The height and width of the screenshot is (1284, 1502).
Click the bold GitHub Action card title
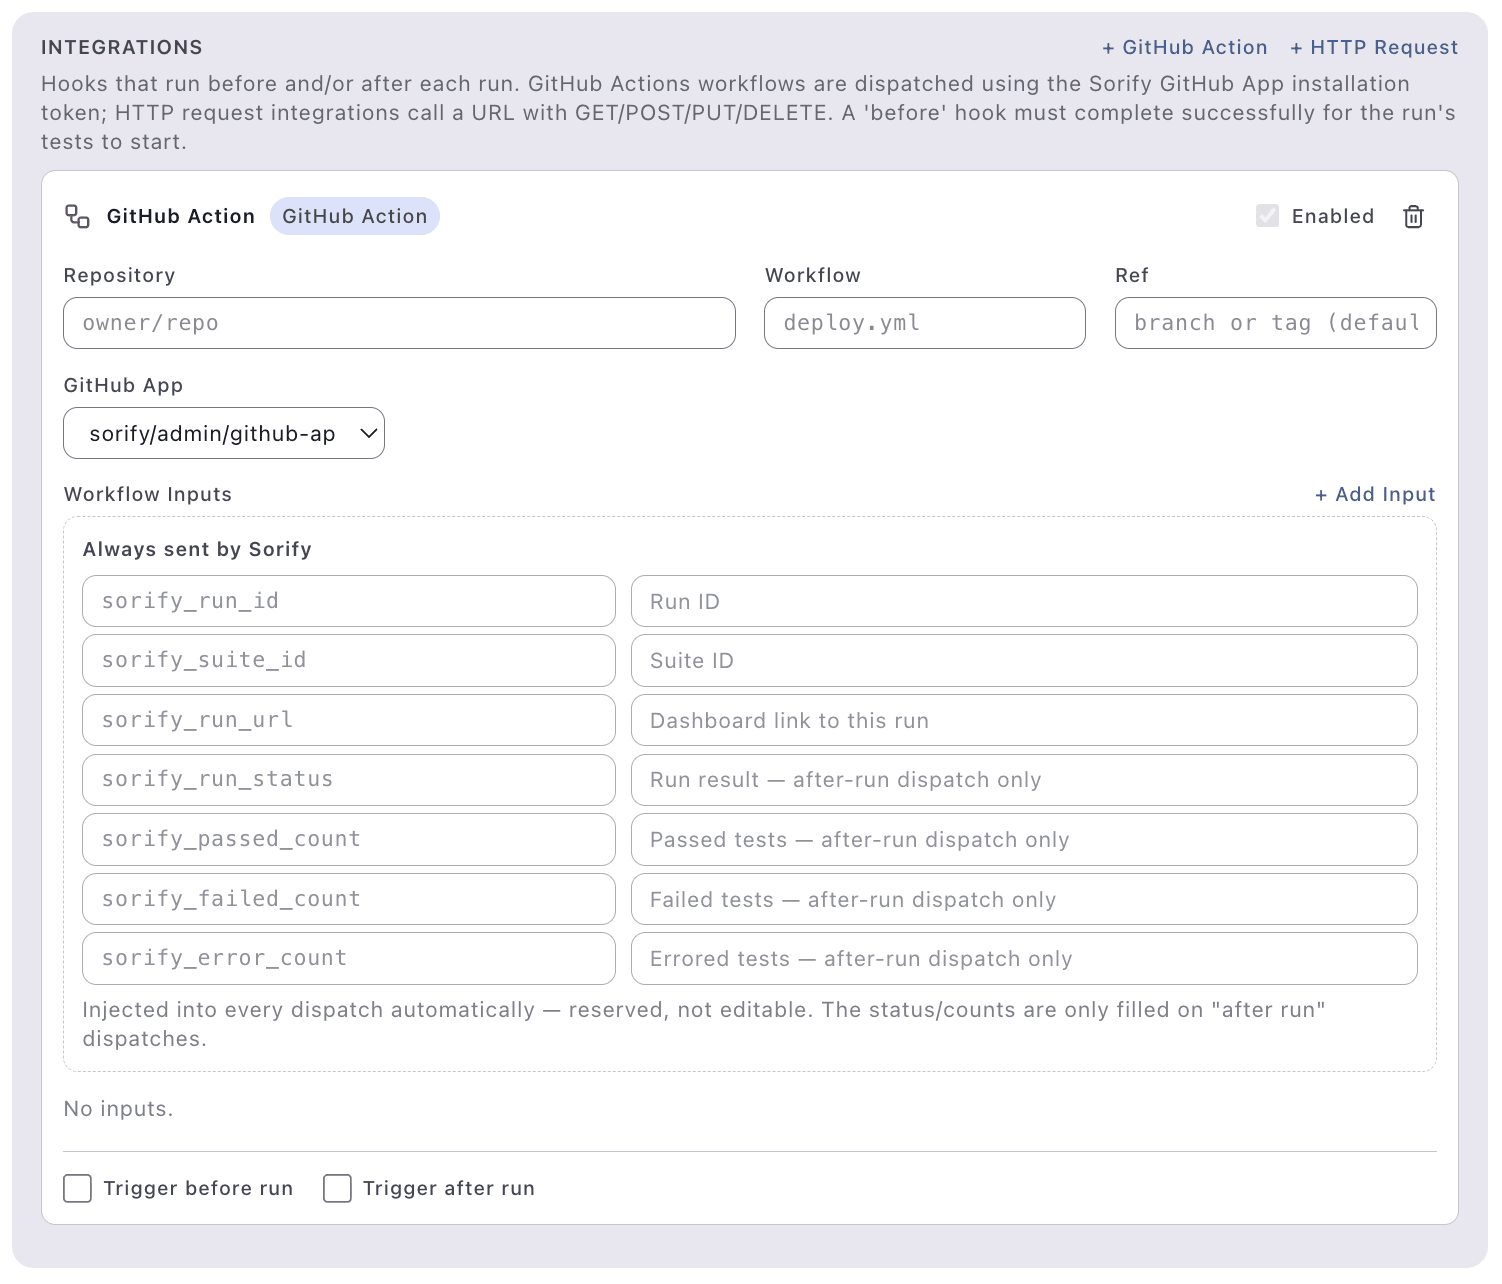(181, 216)
